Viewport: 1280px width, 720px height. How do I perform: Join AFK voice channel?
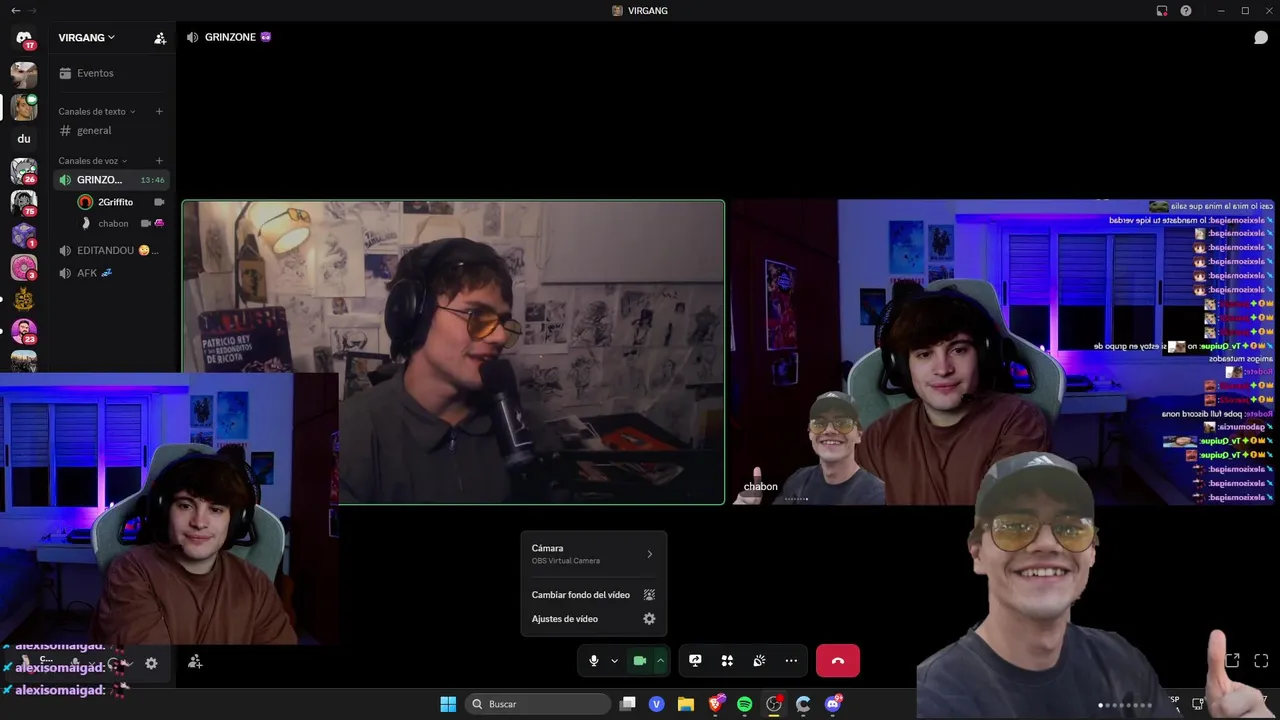click(x=111, y=273)
